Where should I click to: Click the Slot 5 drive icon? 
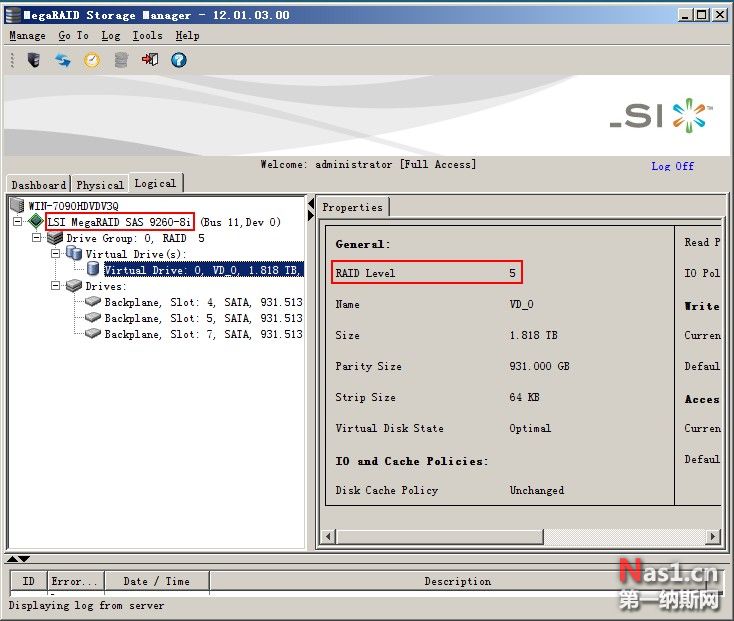[93, 317]
